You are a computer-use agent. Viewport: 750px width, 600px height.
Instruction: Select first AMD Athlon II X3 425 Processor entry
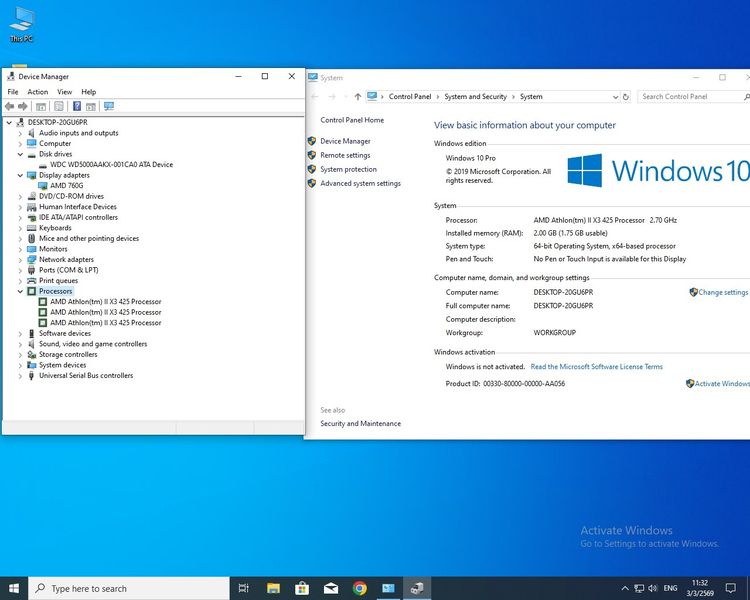click(106, 302)
